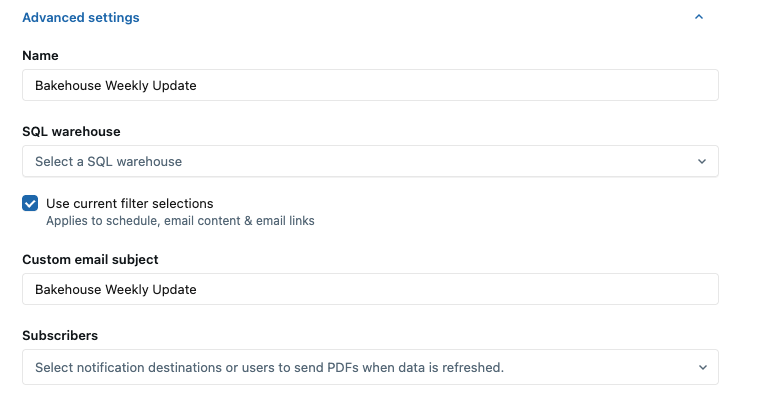Click the Subscribers label
Viewport: 764px width, 401px height.
coord(60,335)
